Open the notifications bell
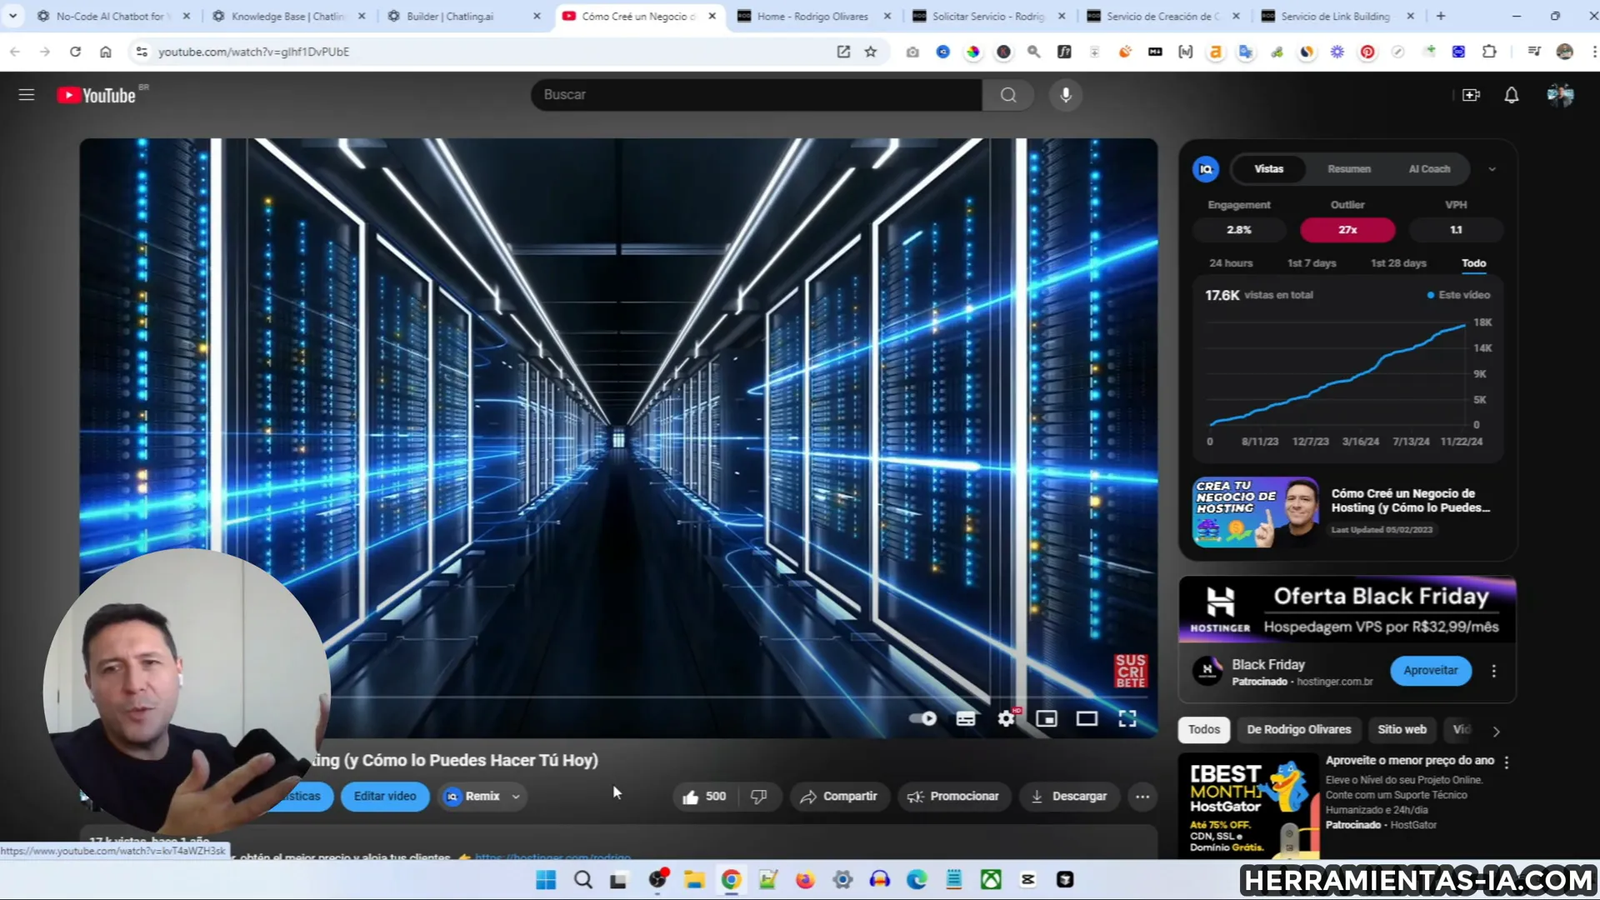 coord(1511,95)
